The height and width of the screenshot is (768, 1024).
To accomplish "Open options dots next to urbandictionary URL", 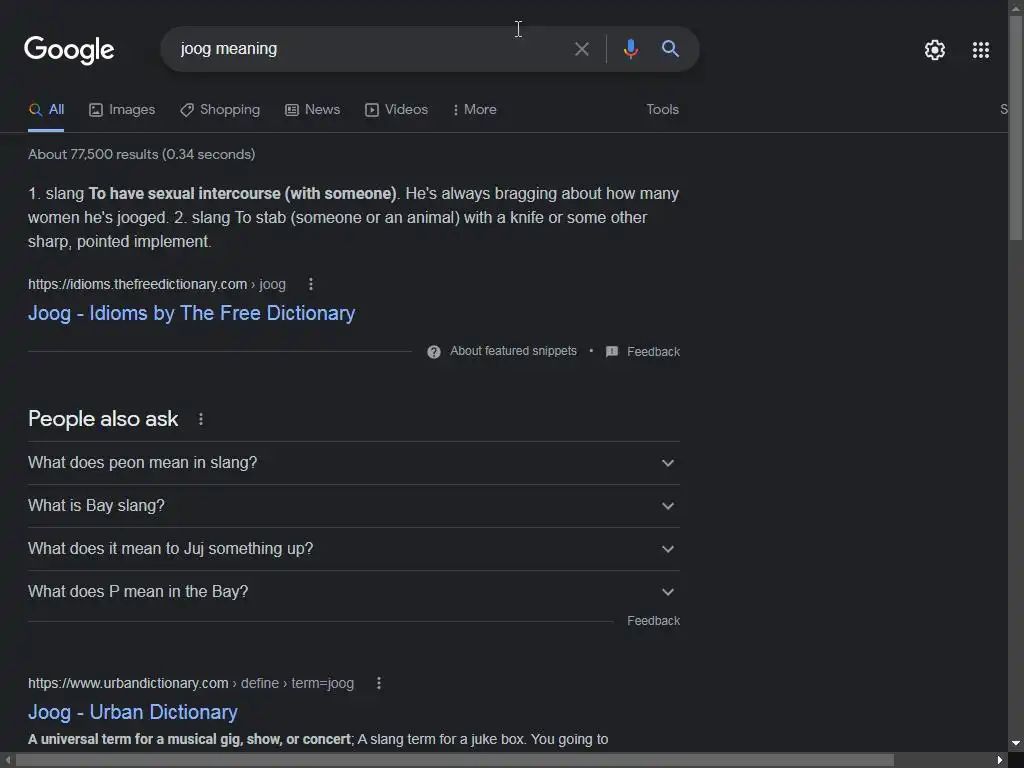I will pyautogui.click(x=379, y=683).
